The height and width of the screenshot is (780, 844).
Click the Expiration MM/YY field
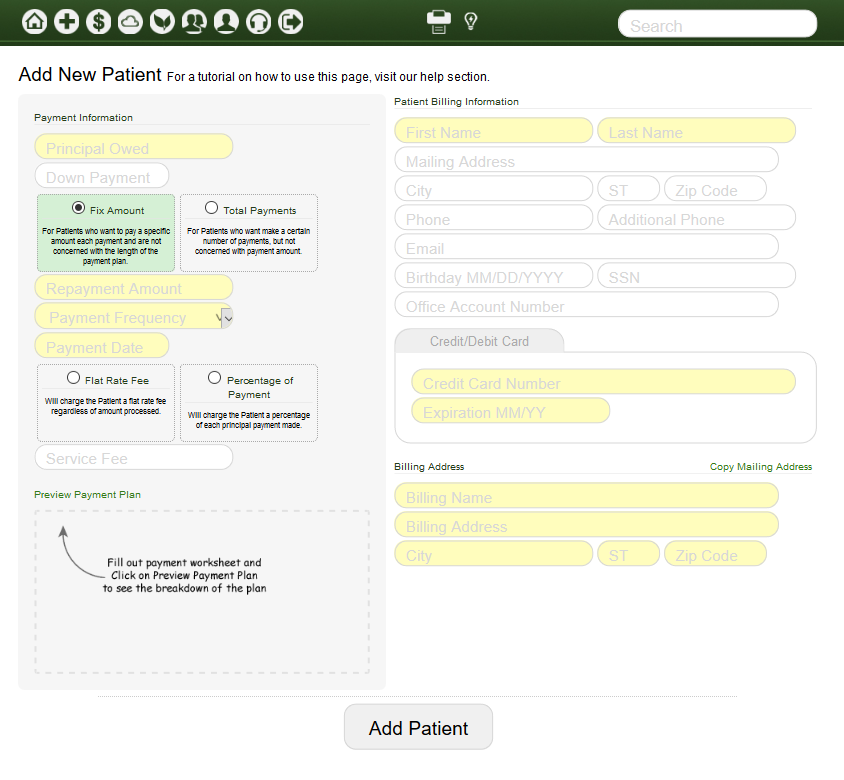(511, 411)
